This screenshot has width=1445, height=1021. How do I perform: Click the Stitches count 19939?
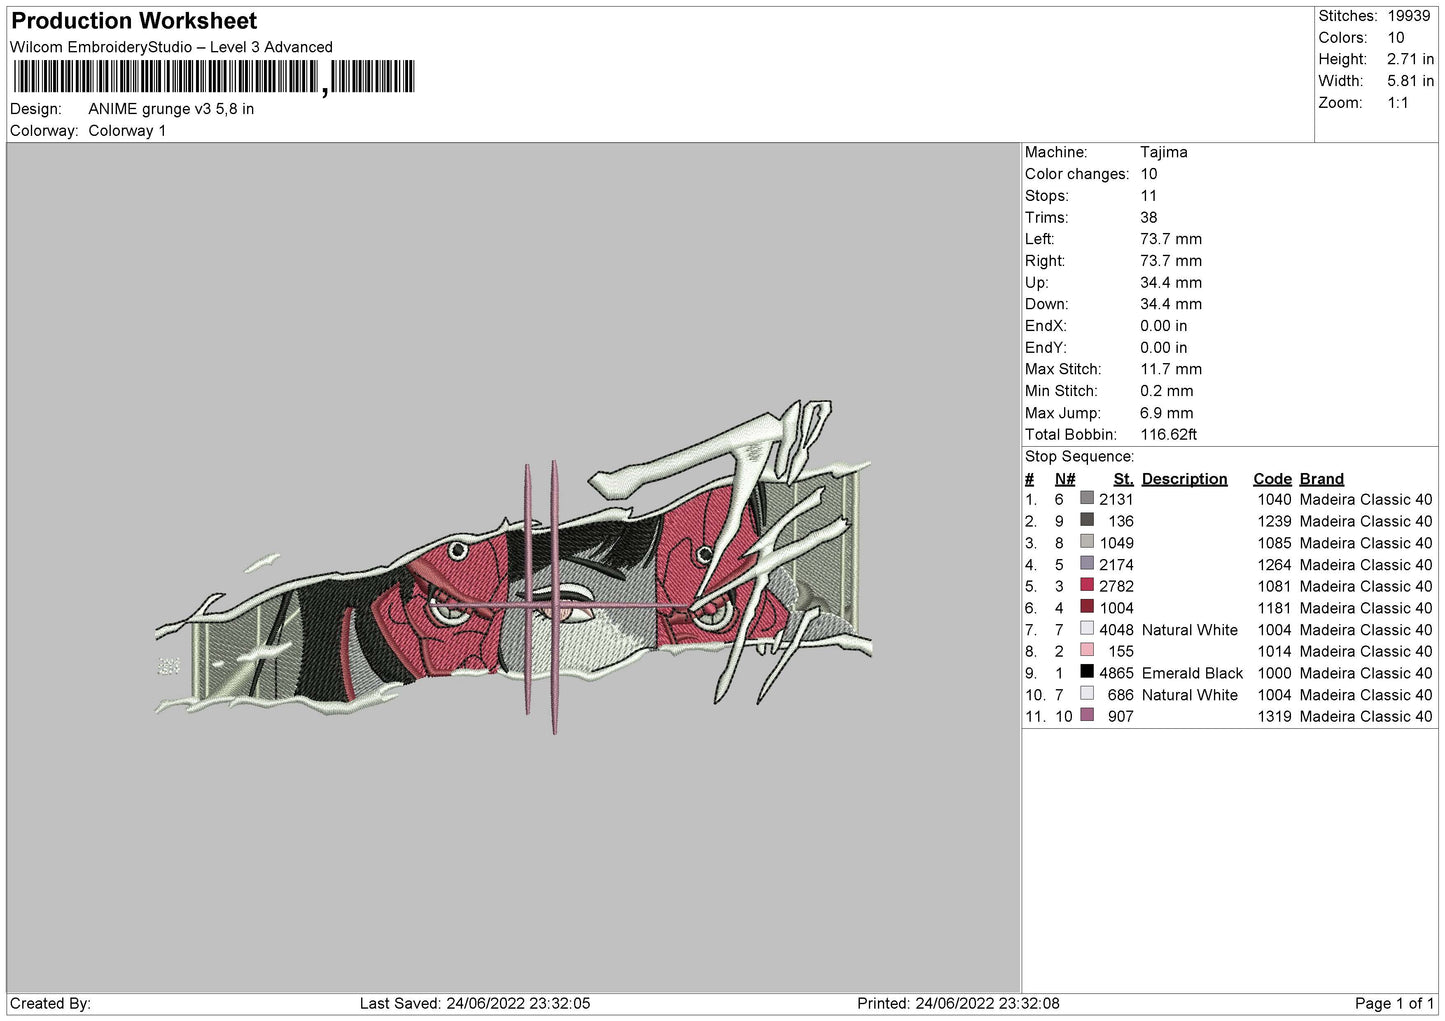pyautogui.click(x=1408, y=16)
